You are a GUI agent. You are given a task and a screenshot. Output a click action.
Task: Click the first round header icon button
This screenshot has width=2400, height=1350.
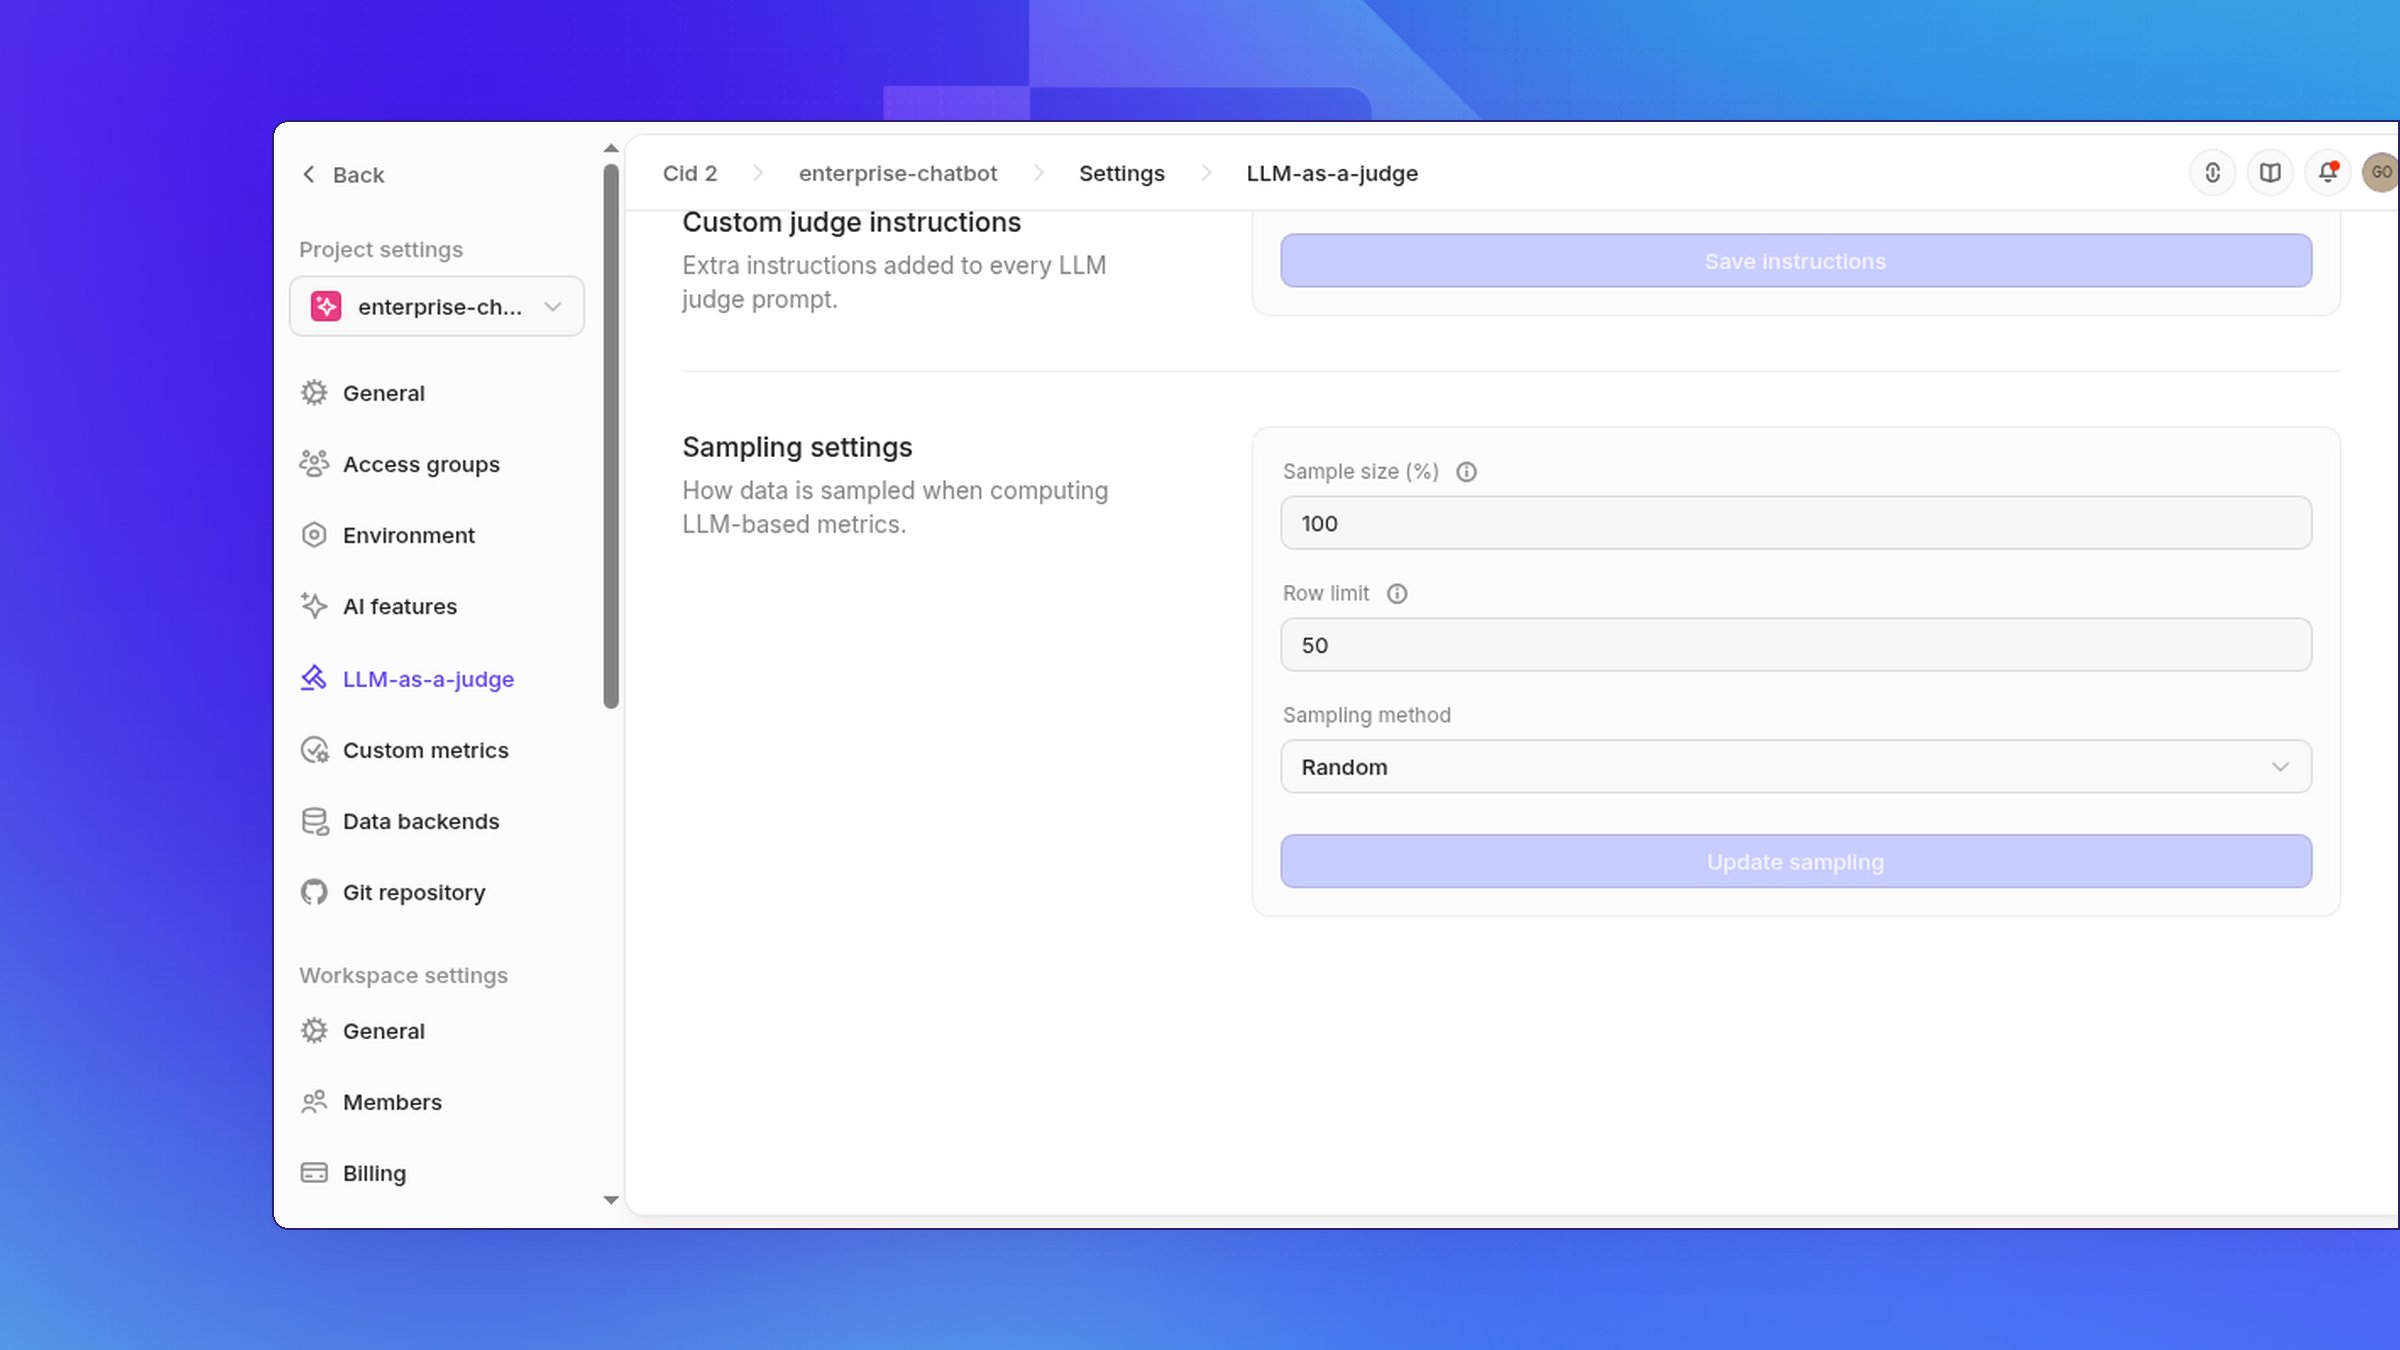coord(2212,173)
